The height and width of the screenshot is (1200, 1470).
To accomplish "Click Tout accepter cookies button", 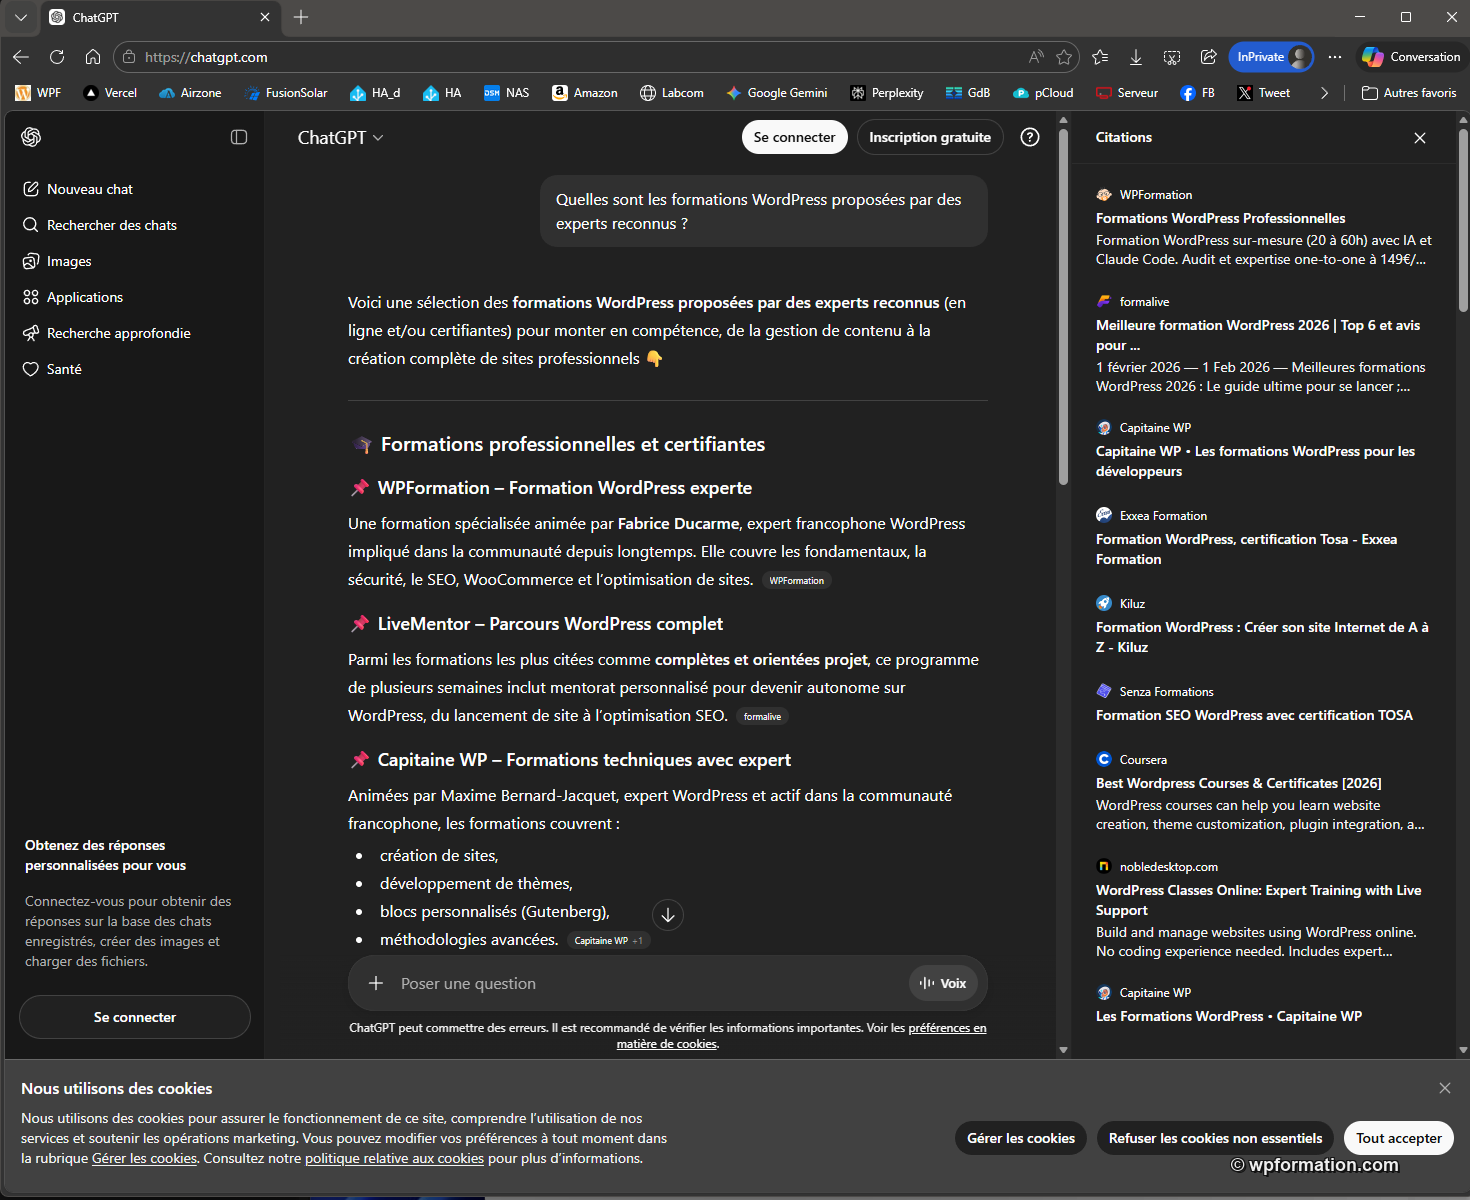I will coord(1399,1138).
